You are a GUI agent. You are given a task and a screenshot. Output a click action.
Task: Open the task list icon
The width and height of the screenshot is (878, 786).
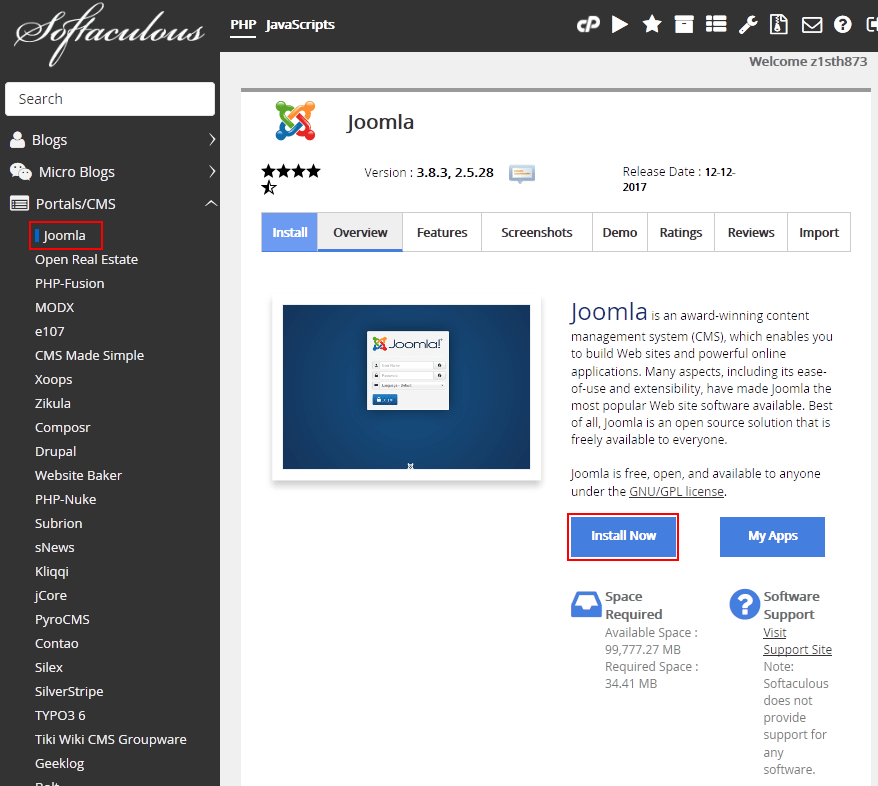[716, 25]
